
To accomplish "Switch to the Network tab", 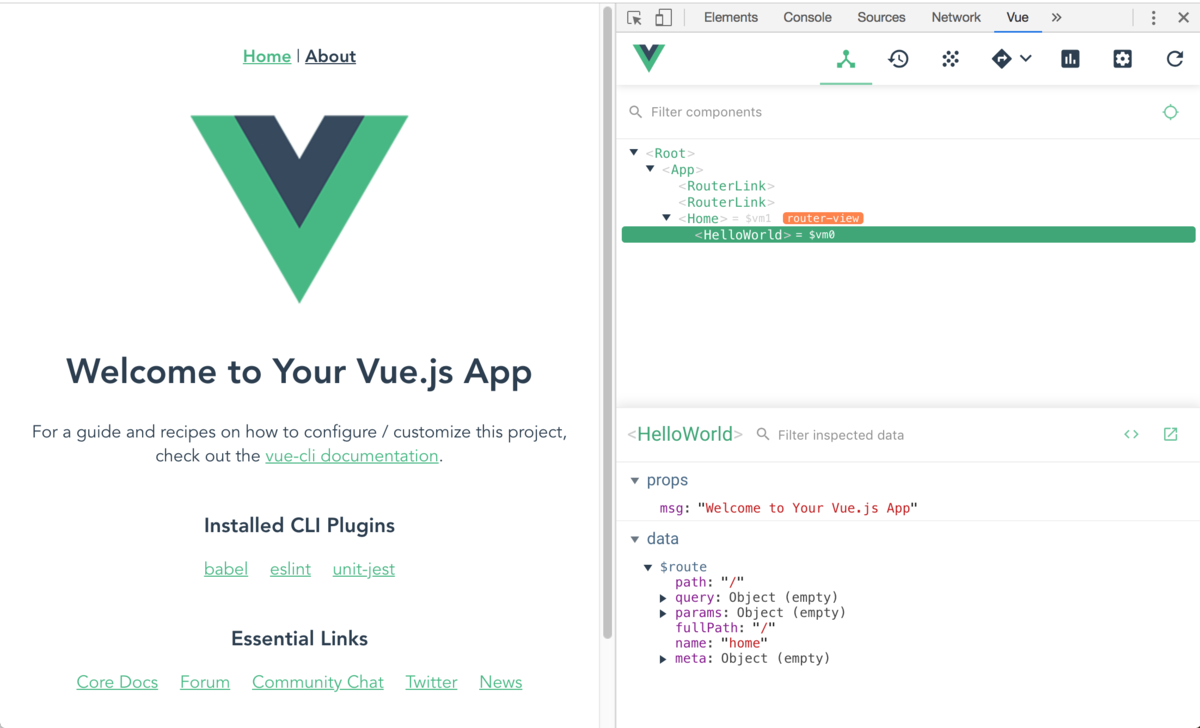I will (956, 18).
